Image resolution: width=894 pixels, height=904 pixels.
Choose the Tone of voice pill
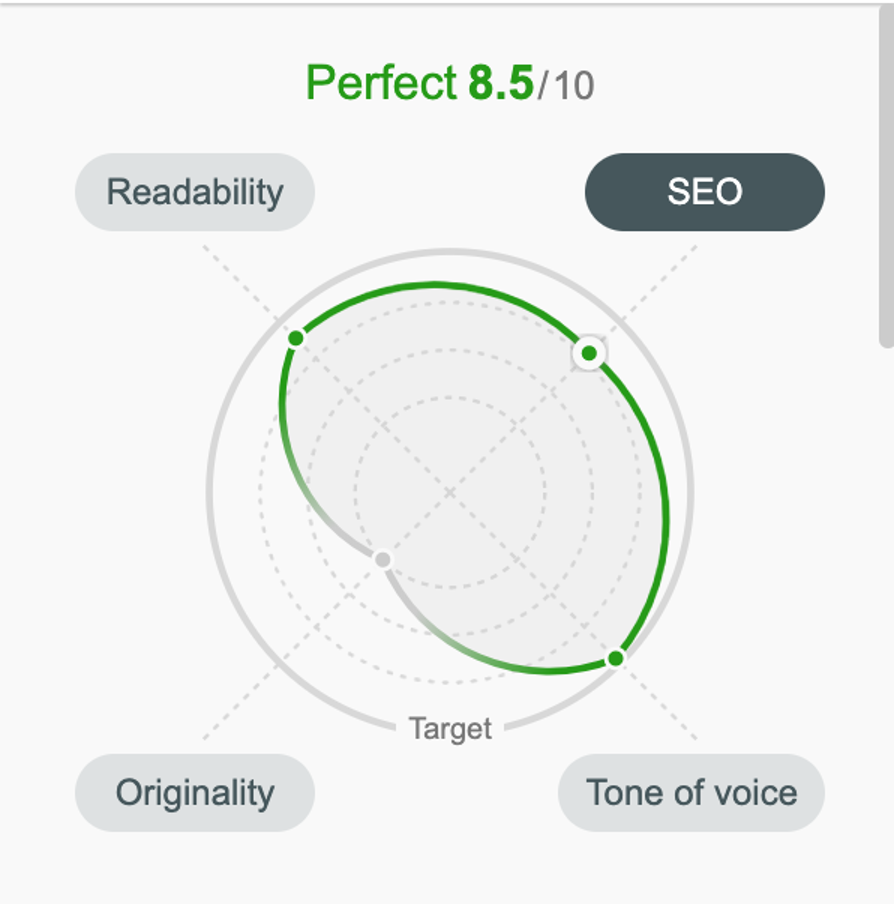pyautogui.click(x=691, y=793)
